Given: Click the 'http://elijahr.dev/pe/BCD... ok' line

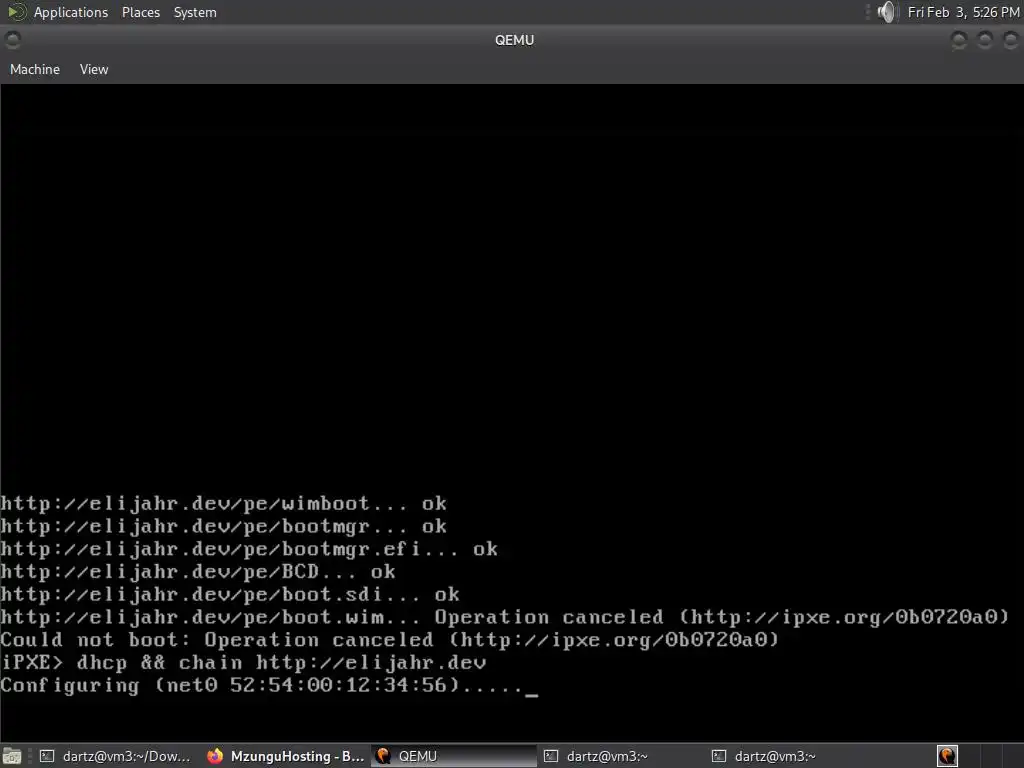Looking at the screenshot, I should 198,572.
